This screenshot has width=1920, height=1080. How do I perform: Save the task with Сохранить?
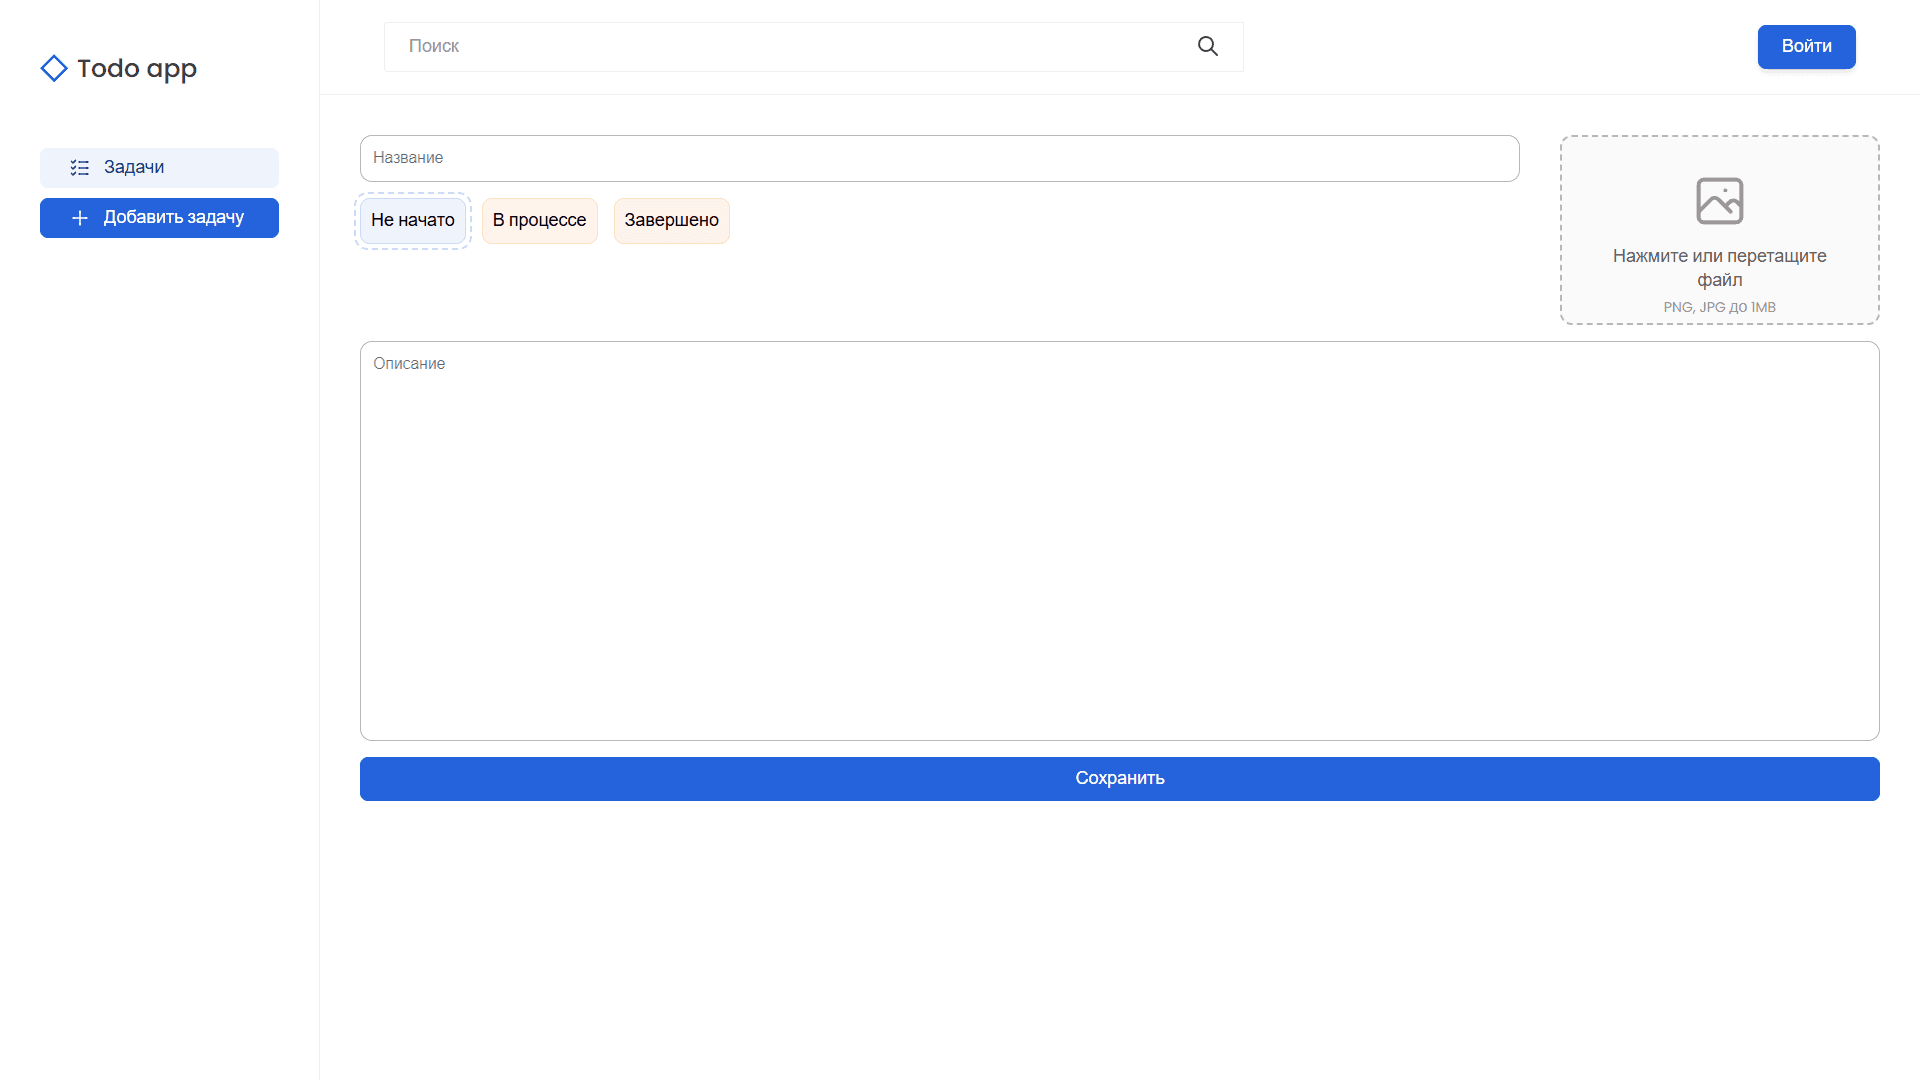pos(1120,779)
